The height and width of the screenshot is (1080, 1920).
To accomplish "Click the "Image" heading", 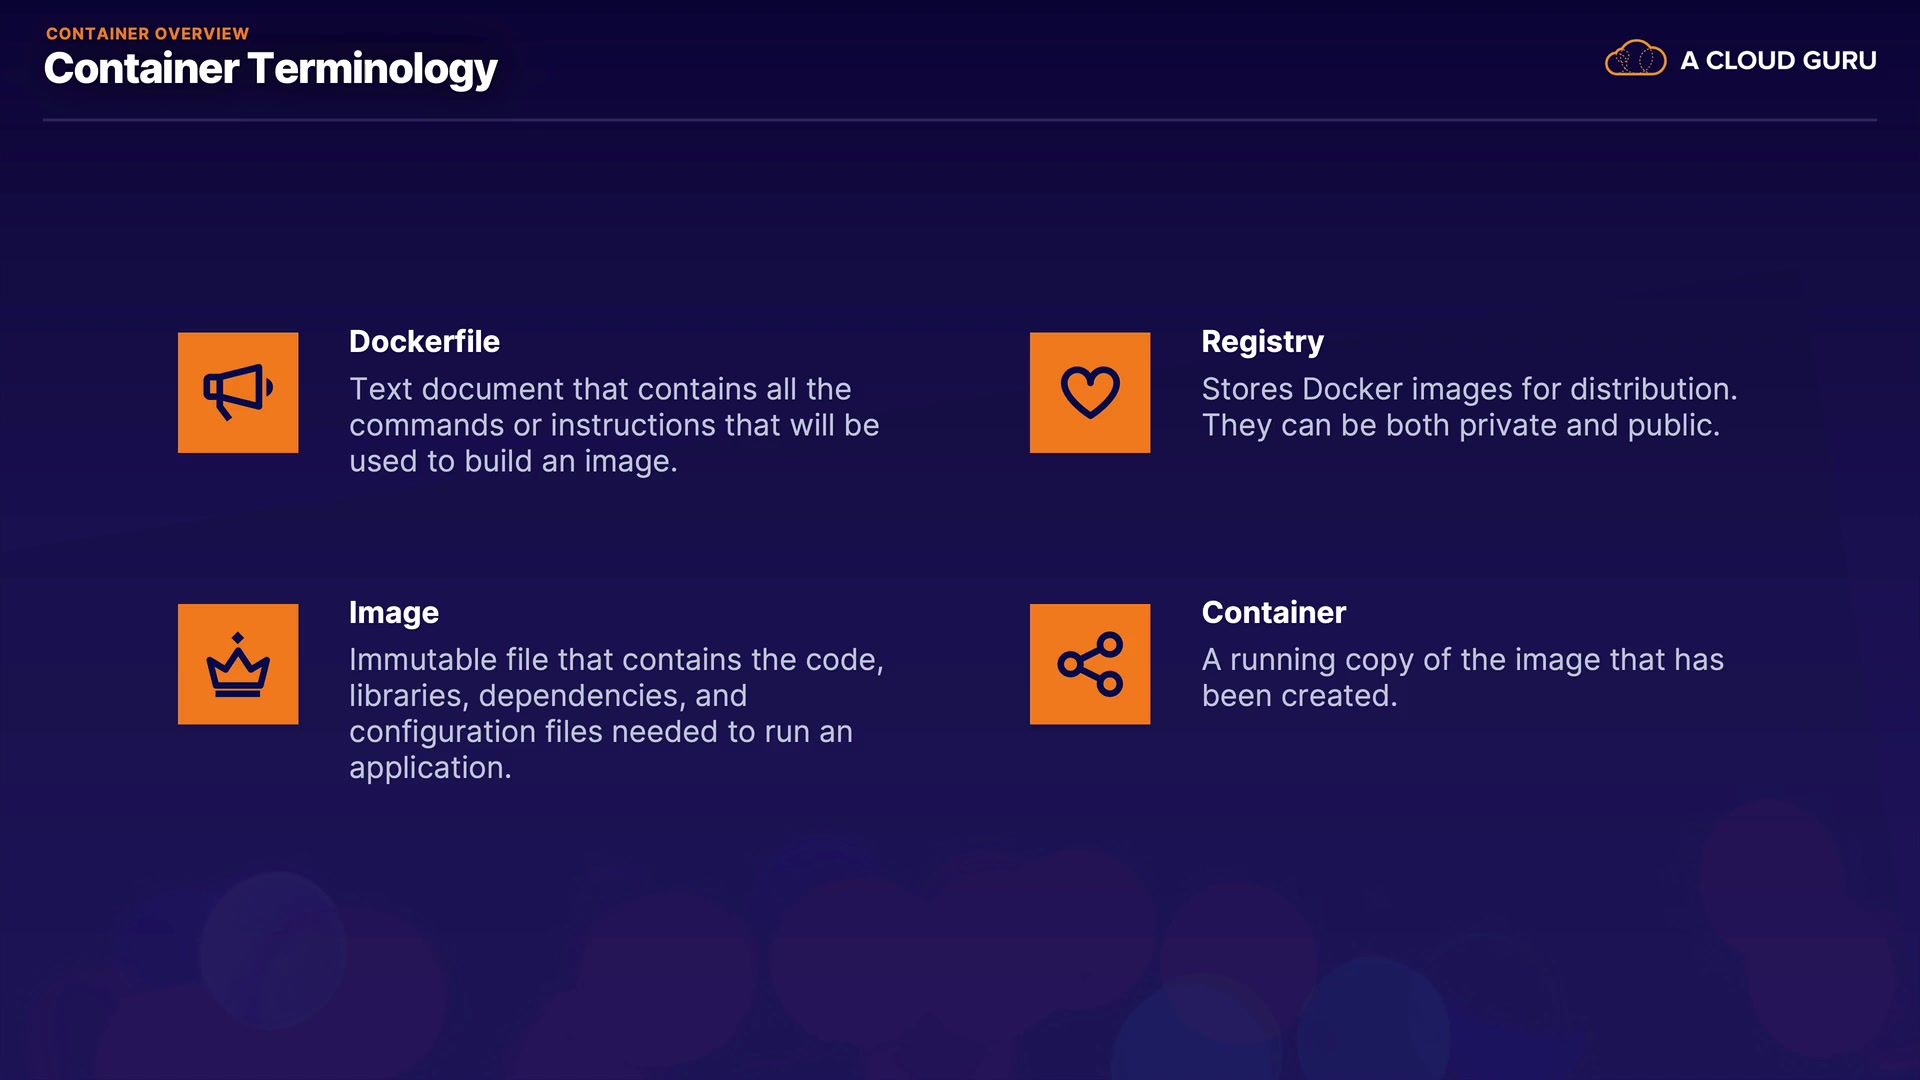I will (x=393, y=613).
